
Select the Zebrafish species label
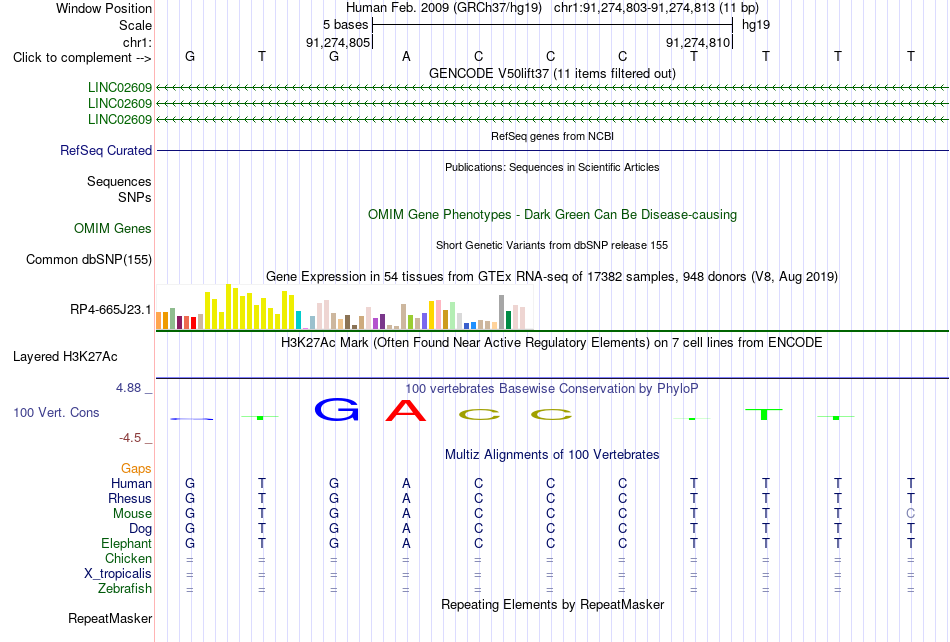click(125, 588)
